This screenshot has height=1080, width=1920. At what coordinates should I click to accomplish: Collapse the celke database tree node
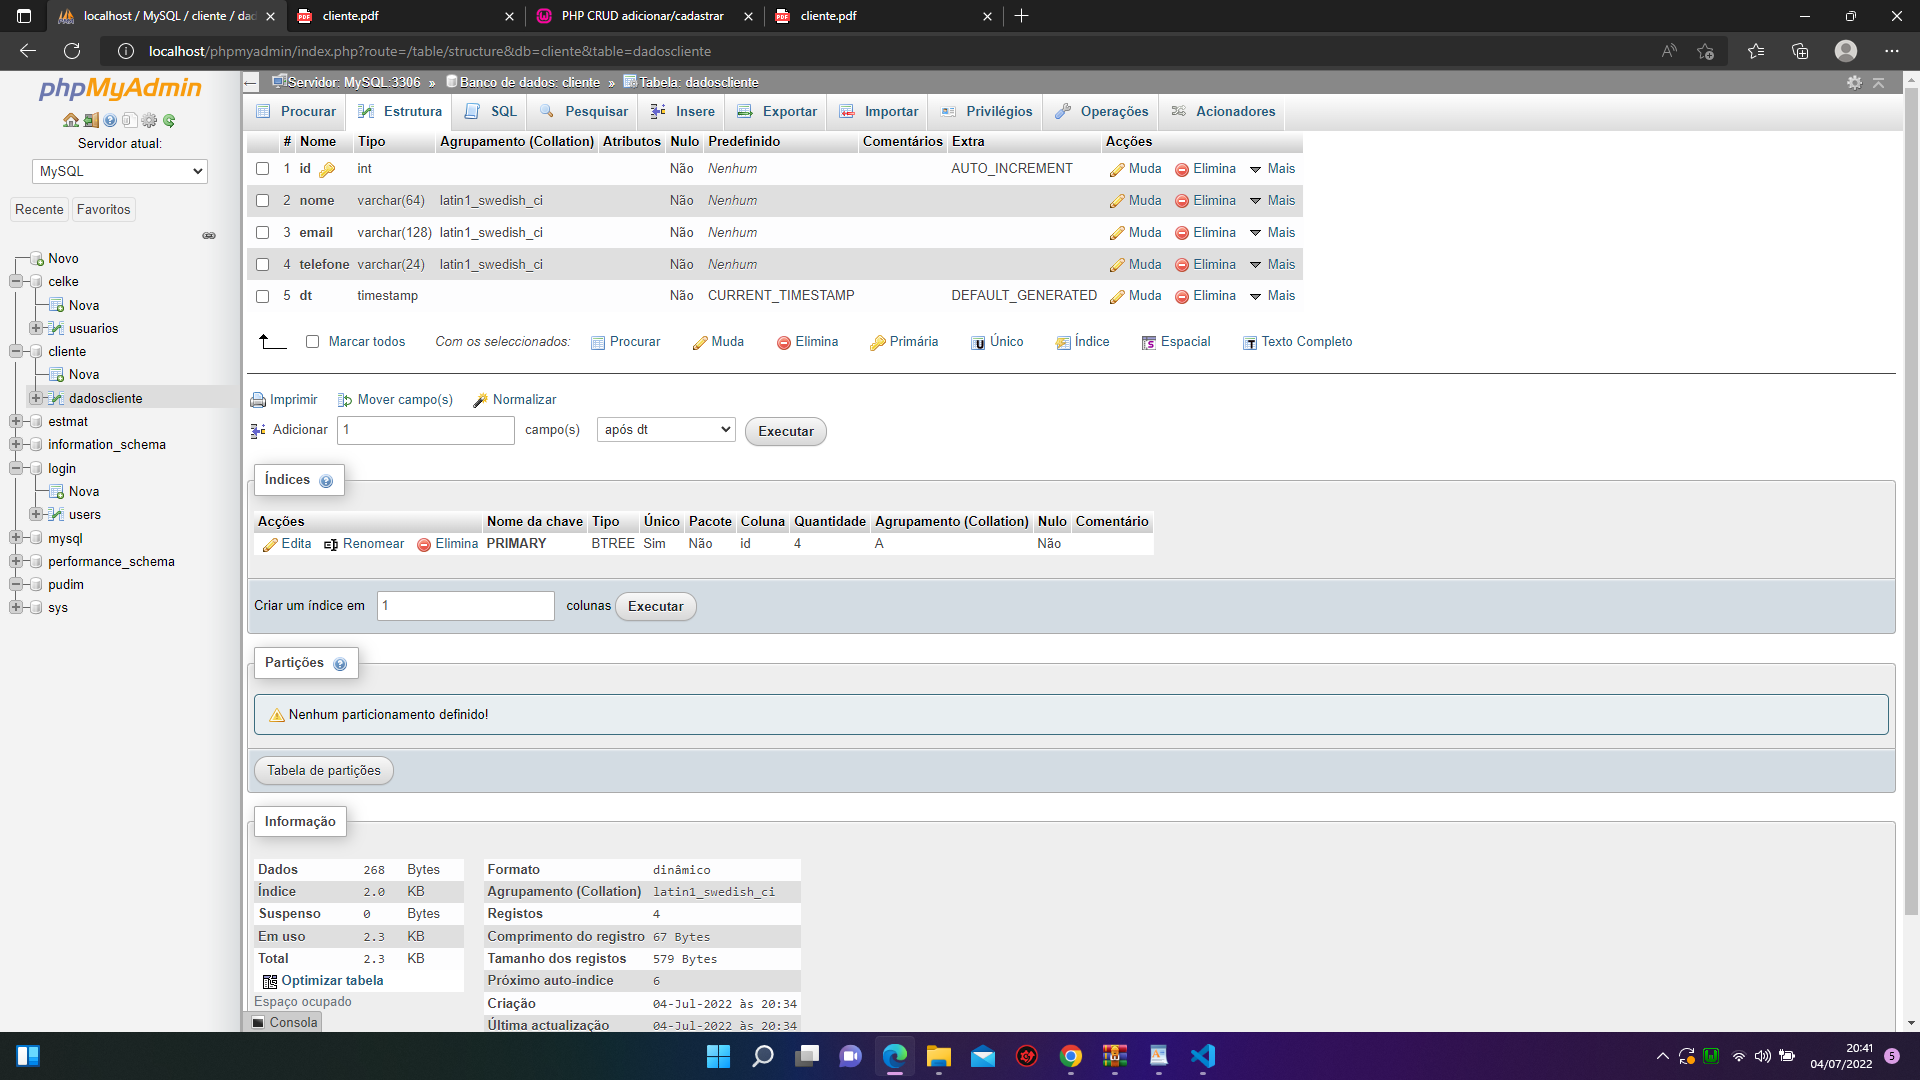[16, 282]
